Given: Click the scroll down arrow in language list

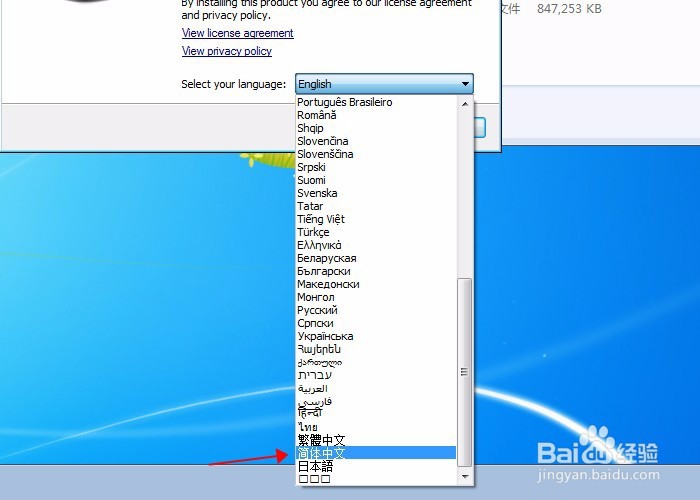Looking at the screenshot, I should point(465,477).
